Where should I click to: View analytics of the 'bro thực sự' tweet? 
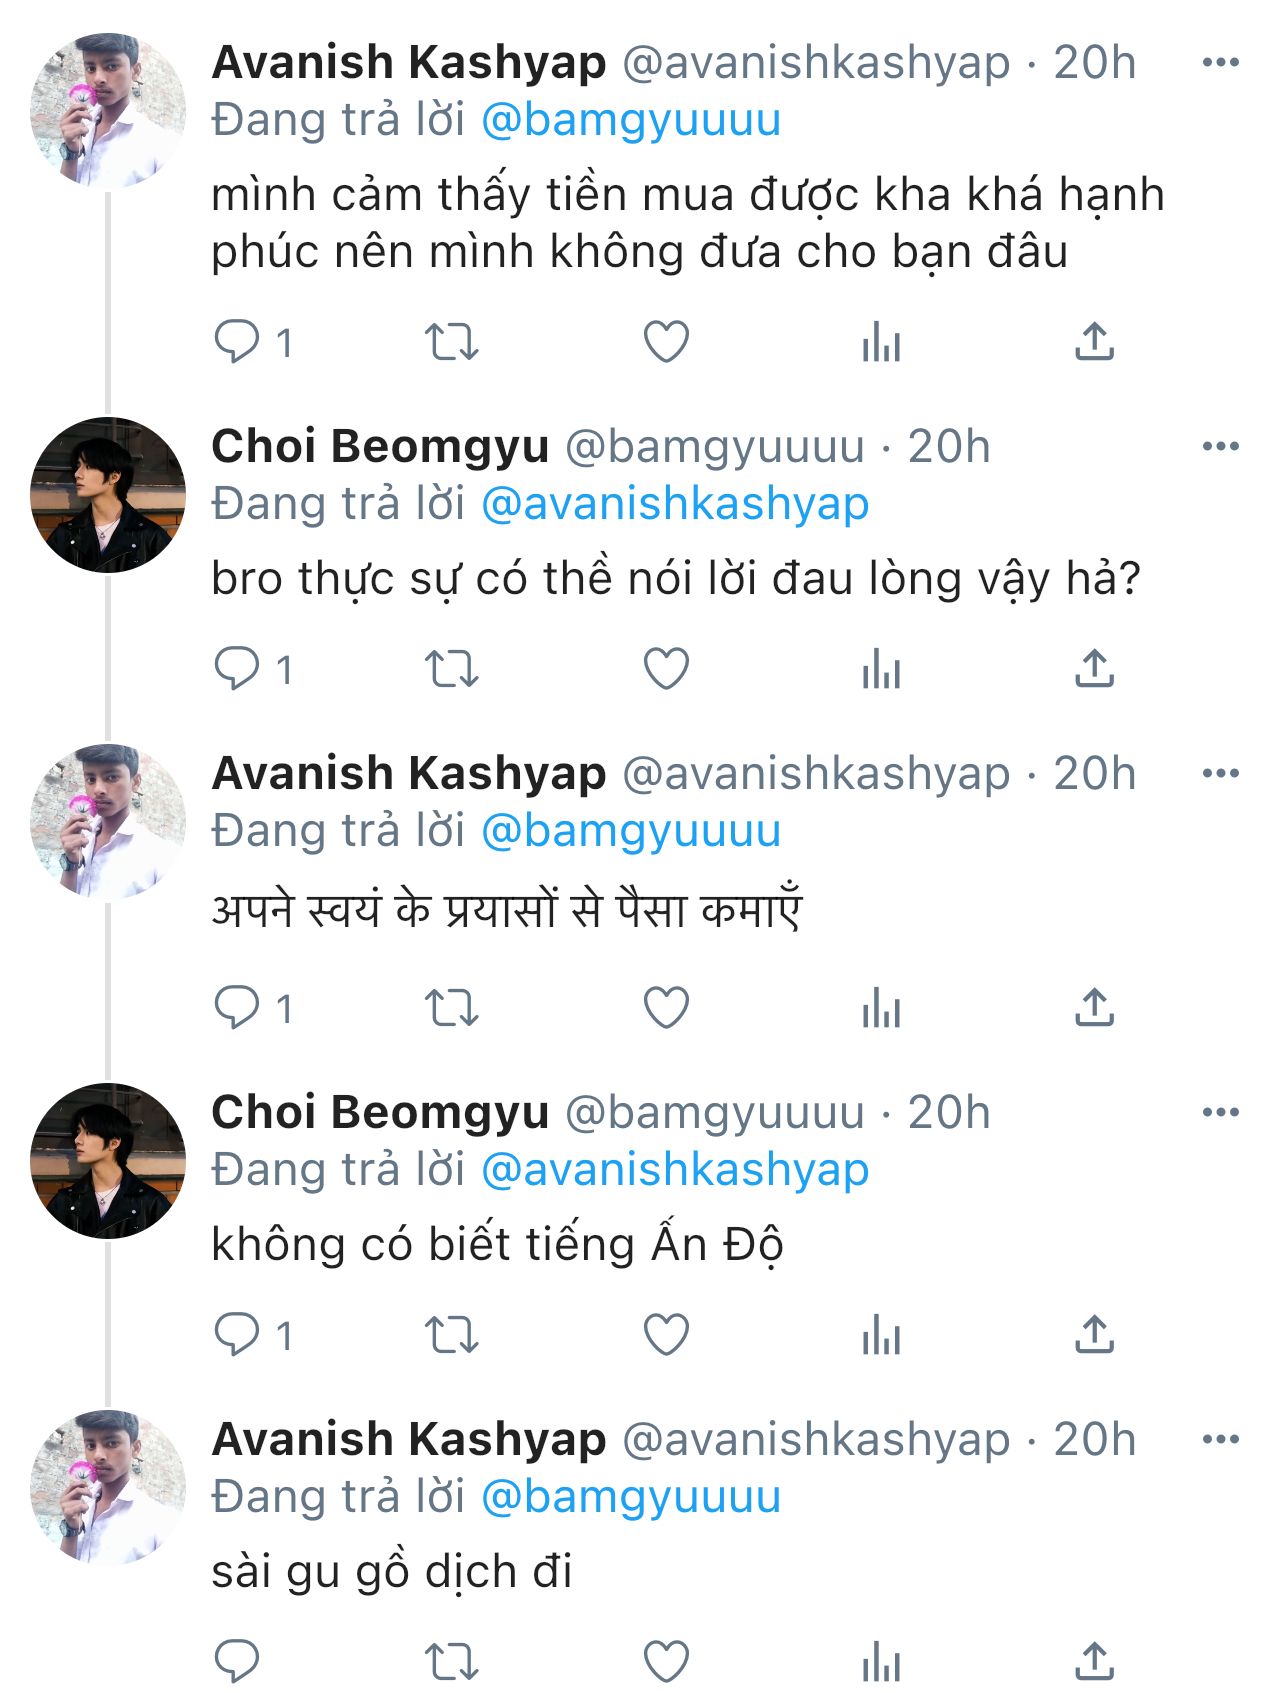pyautogui.click(x=881, y=669)
